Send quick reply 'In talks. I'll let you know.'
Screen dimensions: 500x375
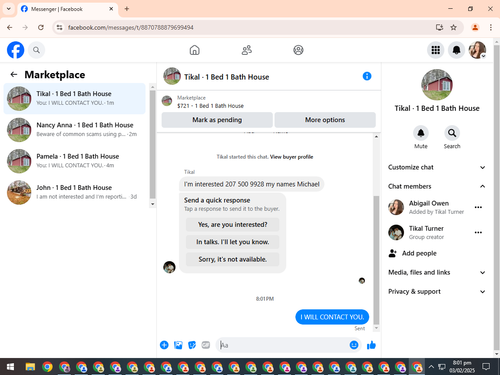click(232, 242)
